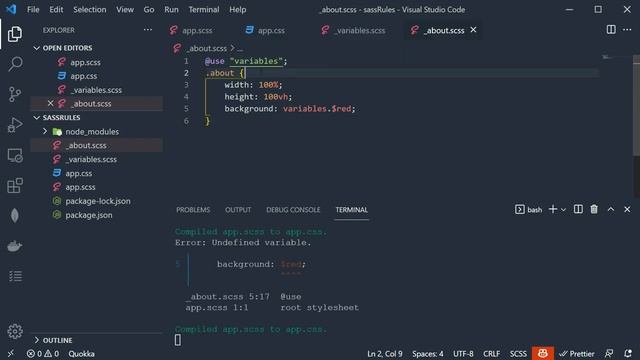Image resolution: width=640 pixels, height=360 pixels.
Task: Click the remote window indicator in status bar
Action: (x=11, y=353)
